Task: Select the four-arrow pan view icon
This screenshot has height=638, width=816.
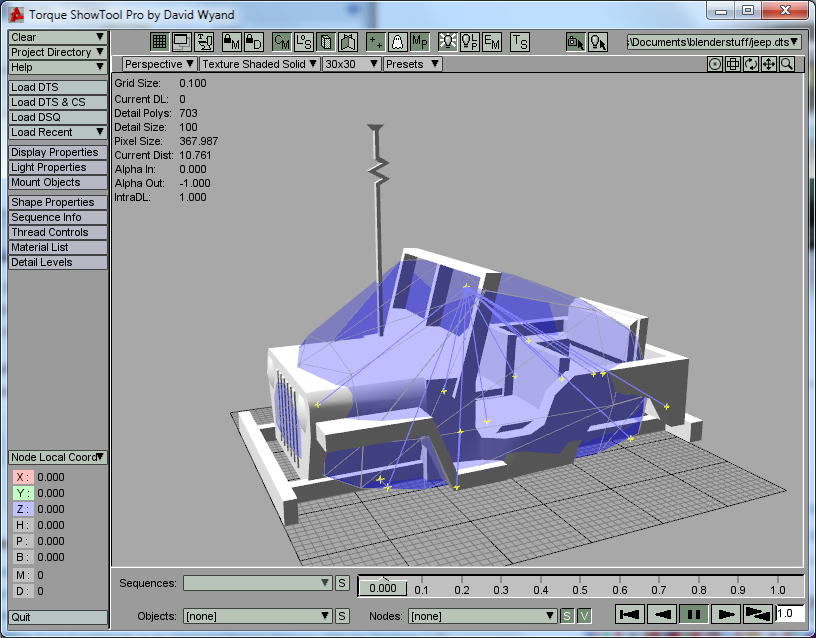Action: 769,64
